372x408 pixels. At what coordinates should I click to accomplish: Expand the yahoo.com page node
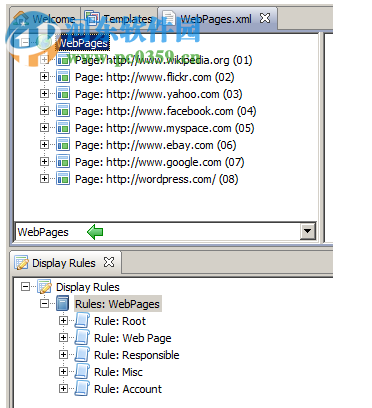point(44,94)
